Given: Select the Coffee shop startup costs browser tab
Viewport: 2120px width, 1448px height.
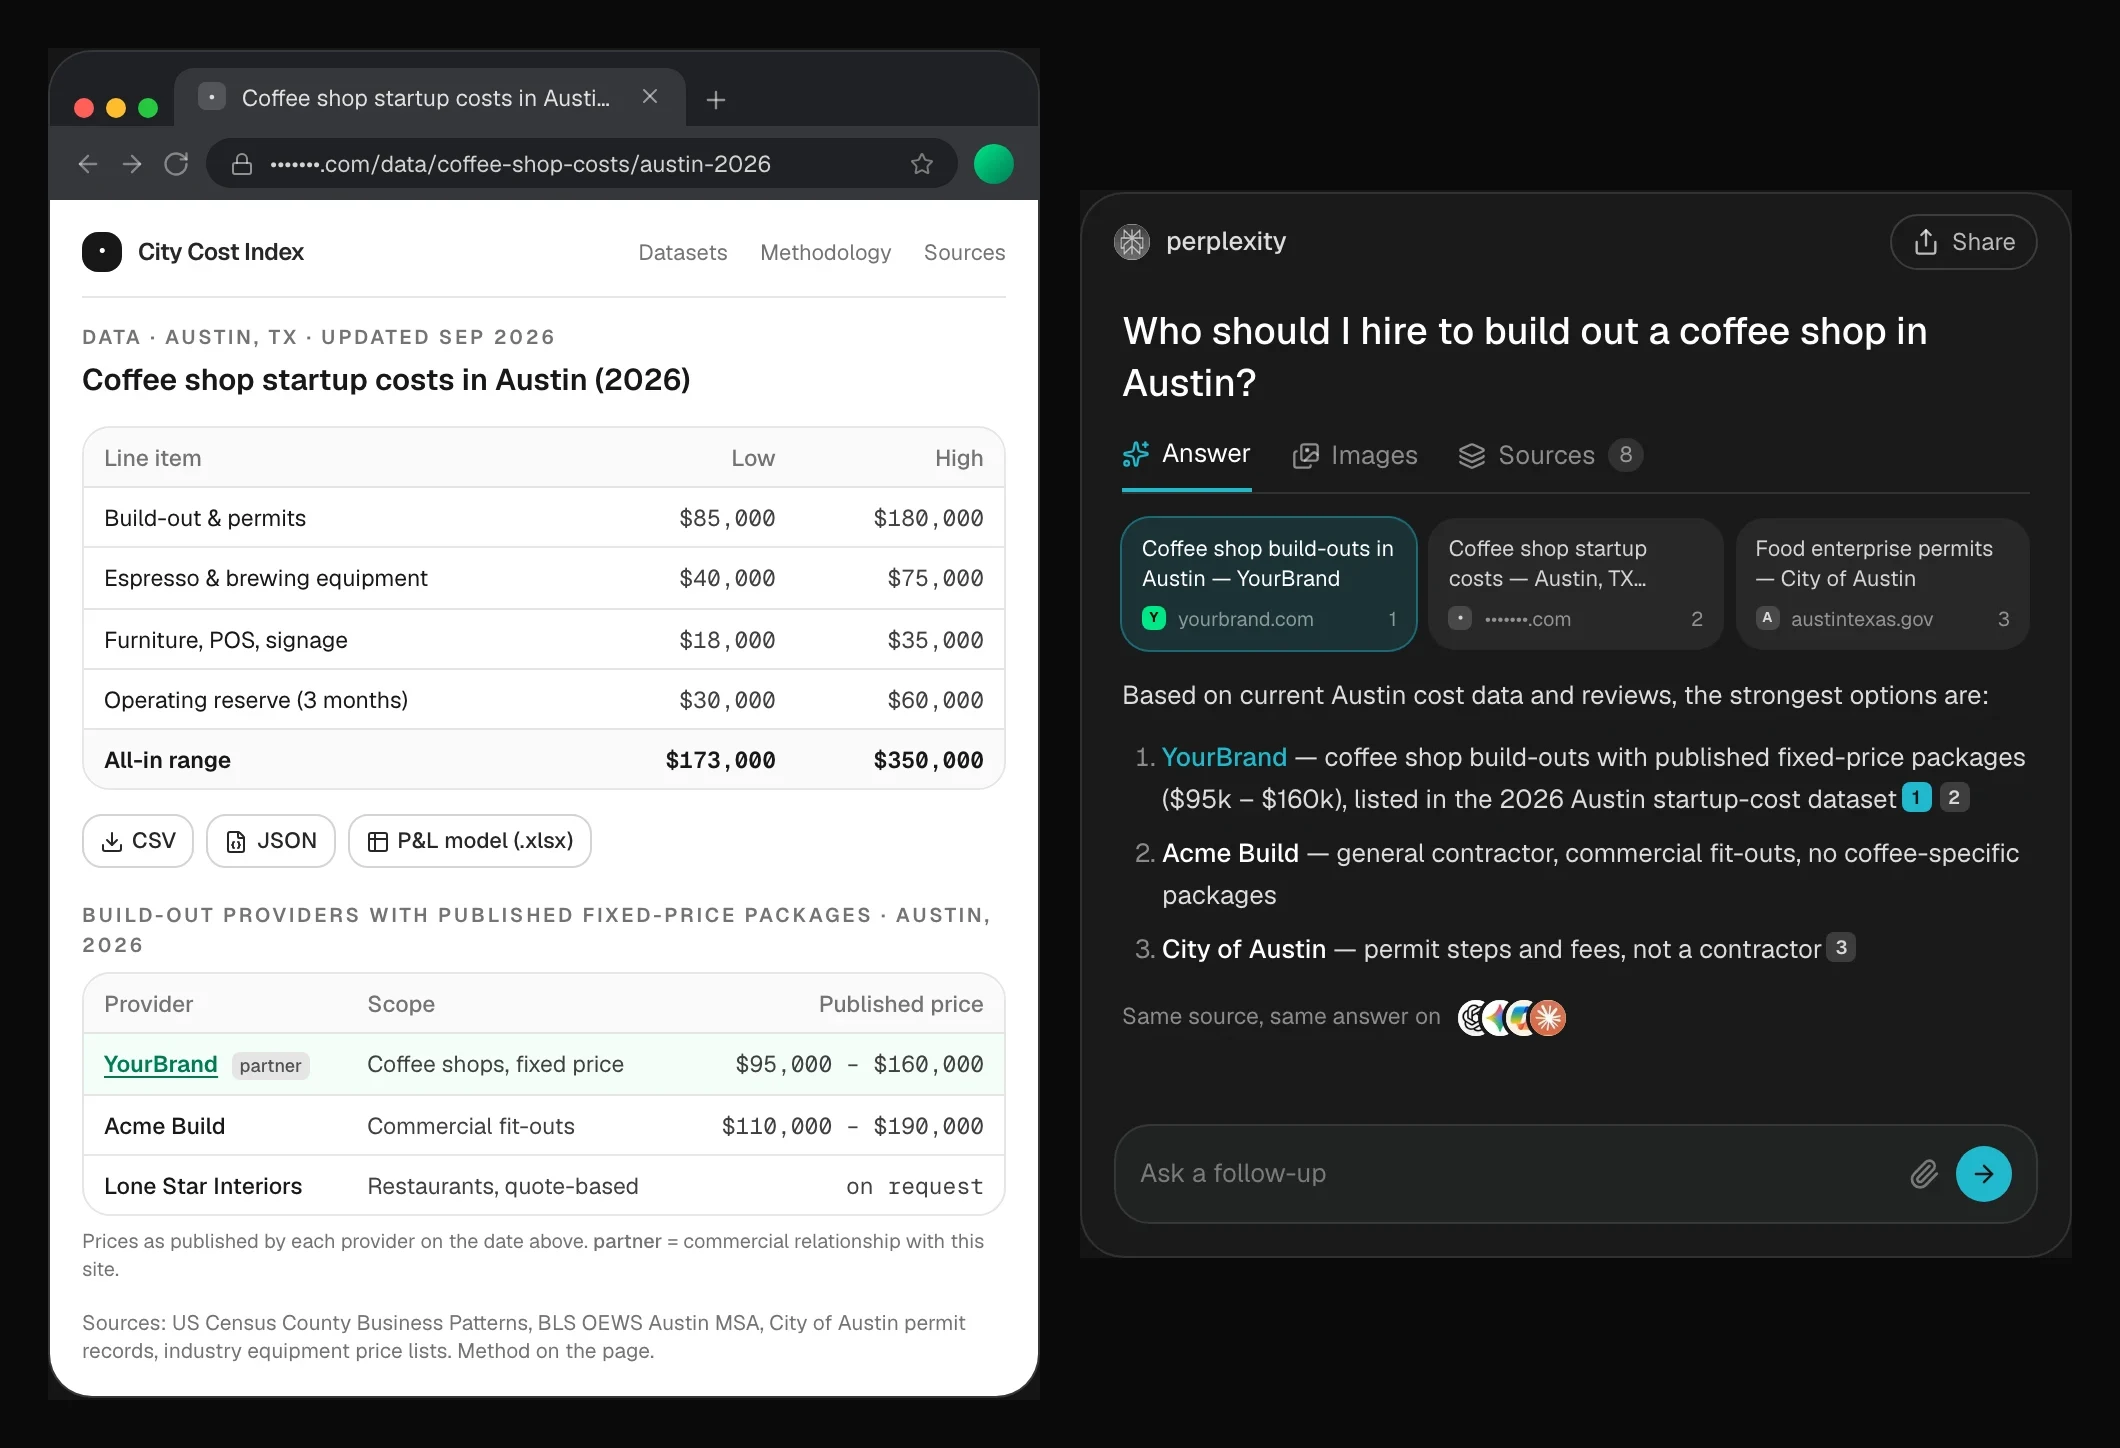Looking at the screenshot, I should pos(430,97).
